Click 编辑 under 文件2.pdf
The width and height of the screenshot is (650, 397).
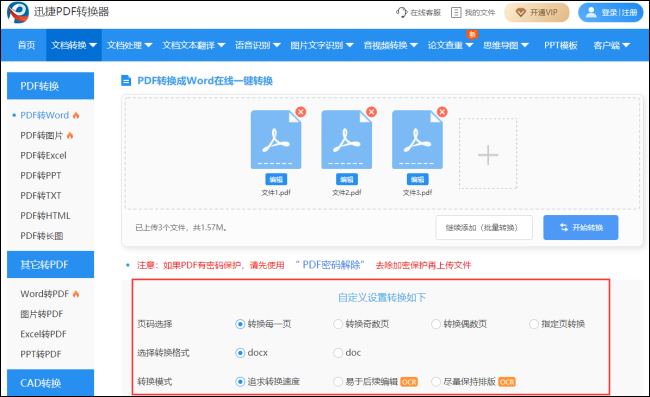(x=347, y=179)
